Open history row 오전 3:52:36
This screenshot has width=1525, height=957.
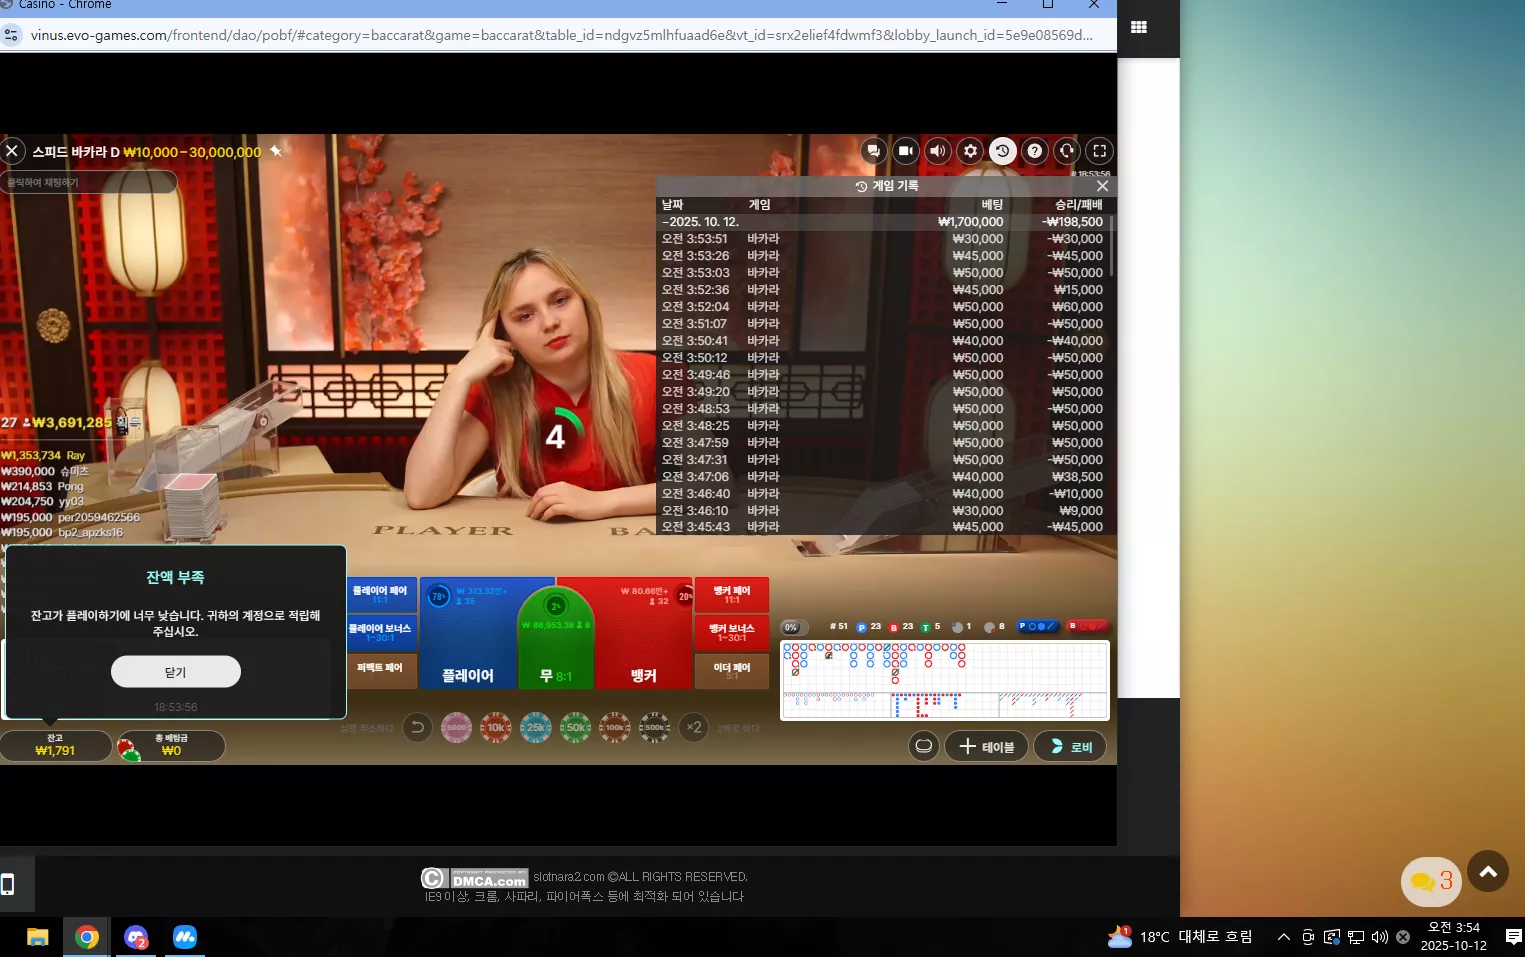882,290
